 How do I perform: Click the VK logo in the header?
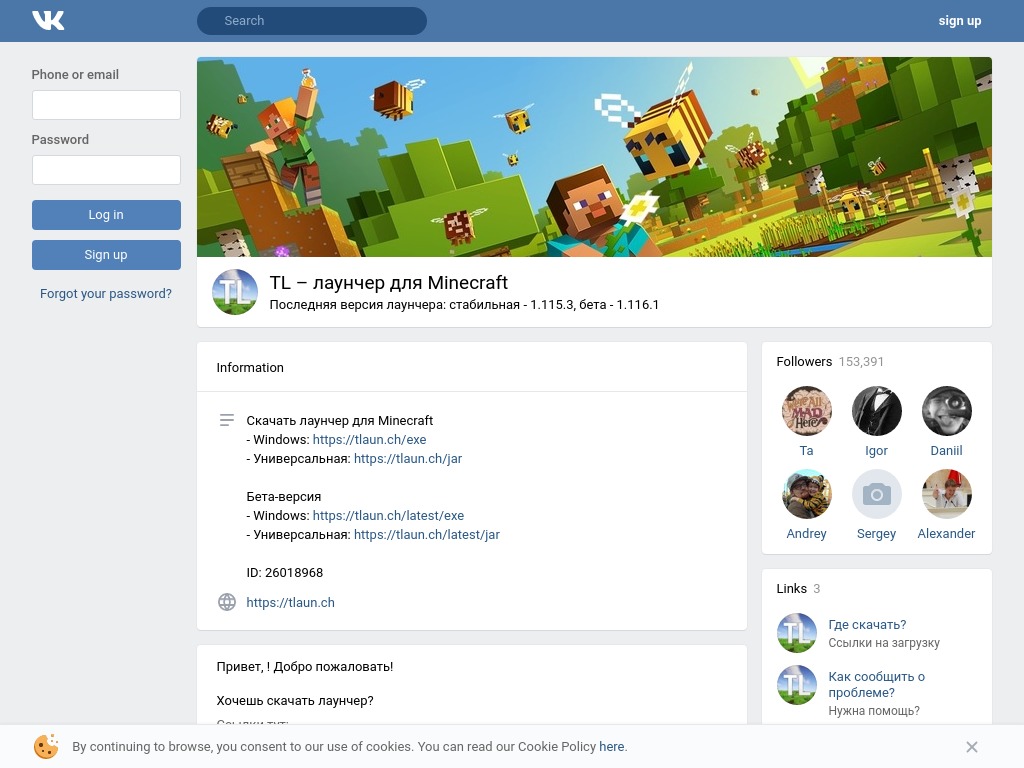(x=48, y=20)
